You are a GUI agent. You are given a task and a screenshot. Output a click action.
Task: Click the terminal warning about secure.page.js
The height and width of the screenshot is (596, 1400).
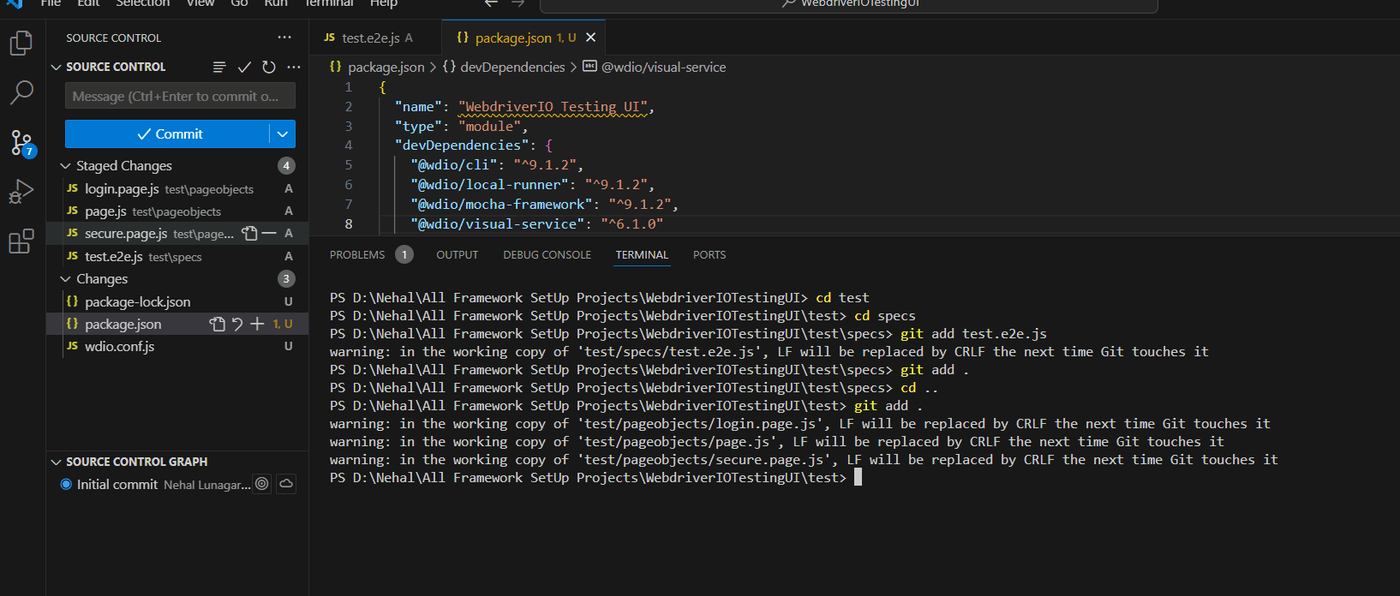pos(803,459)
